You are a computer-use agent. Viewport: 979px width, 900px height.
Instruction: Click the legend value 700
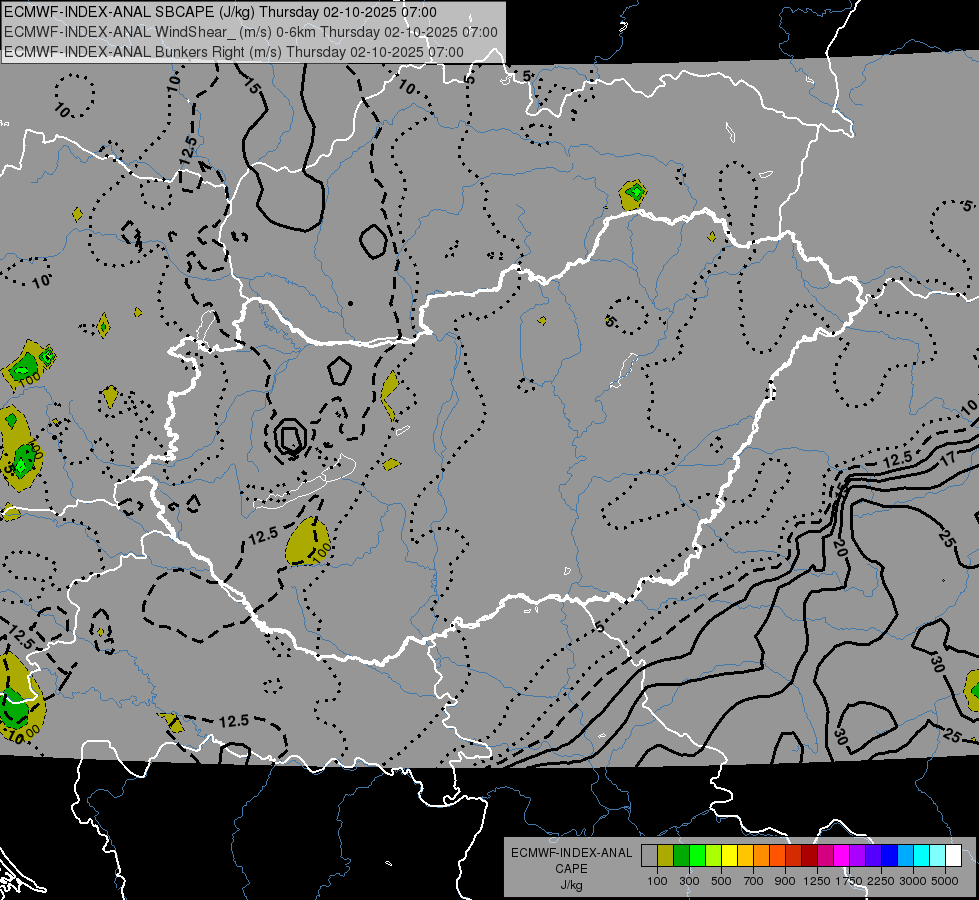(754, 881)
